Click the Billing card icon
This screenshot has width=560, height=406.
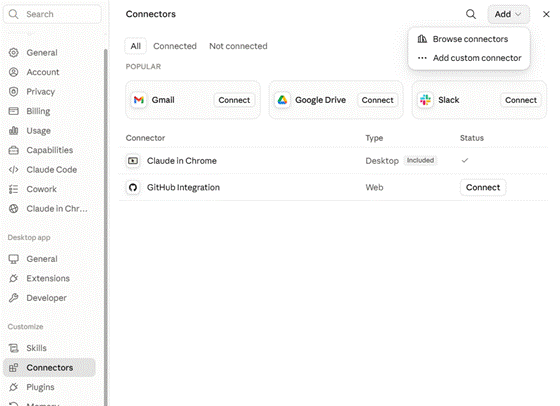click(x=14, y=111)
